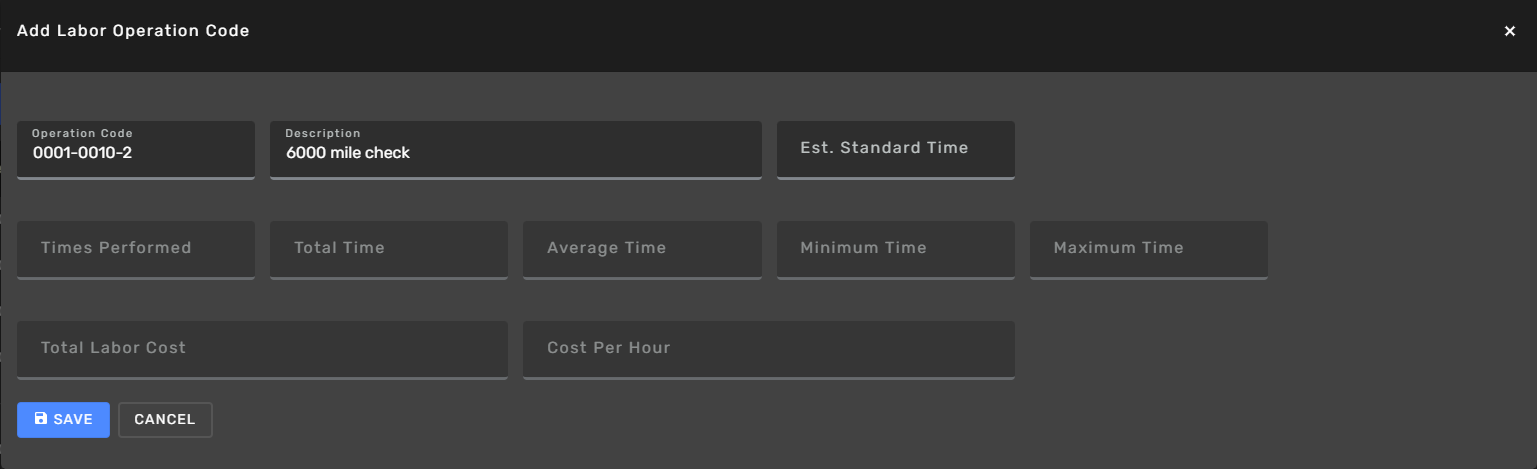The height and width of the screenshot is (469, 1537).
Task: Click the small Description label text
Action: pos(323,133)
